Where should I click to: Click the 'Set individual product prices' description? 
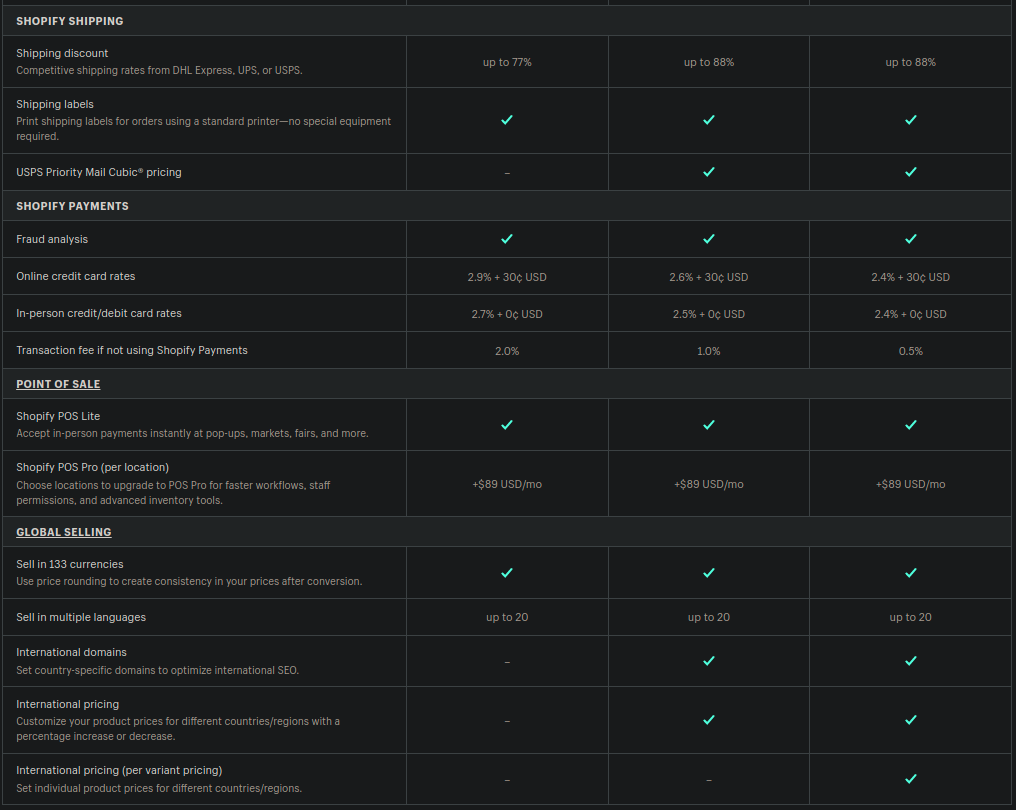click(159, 788)
